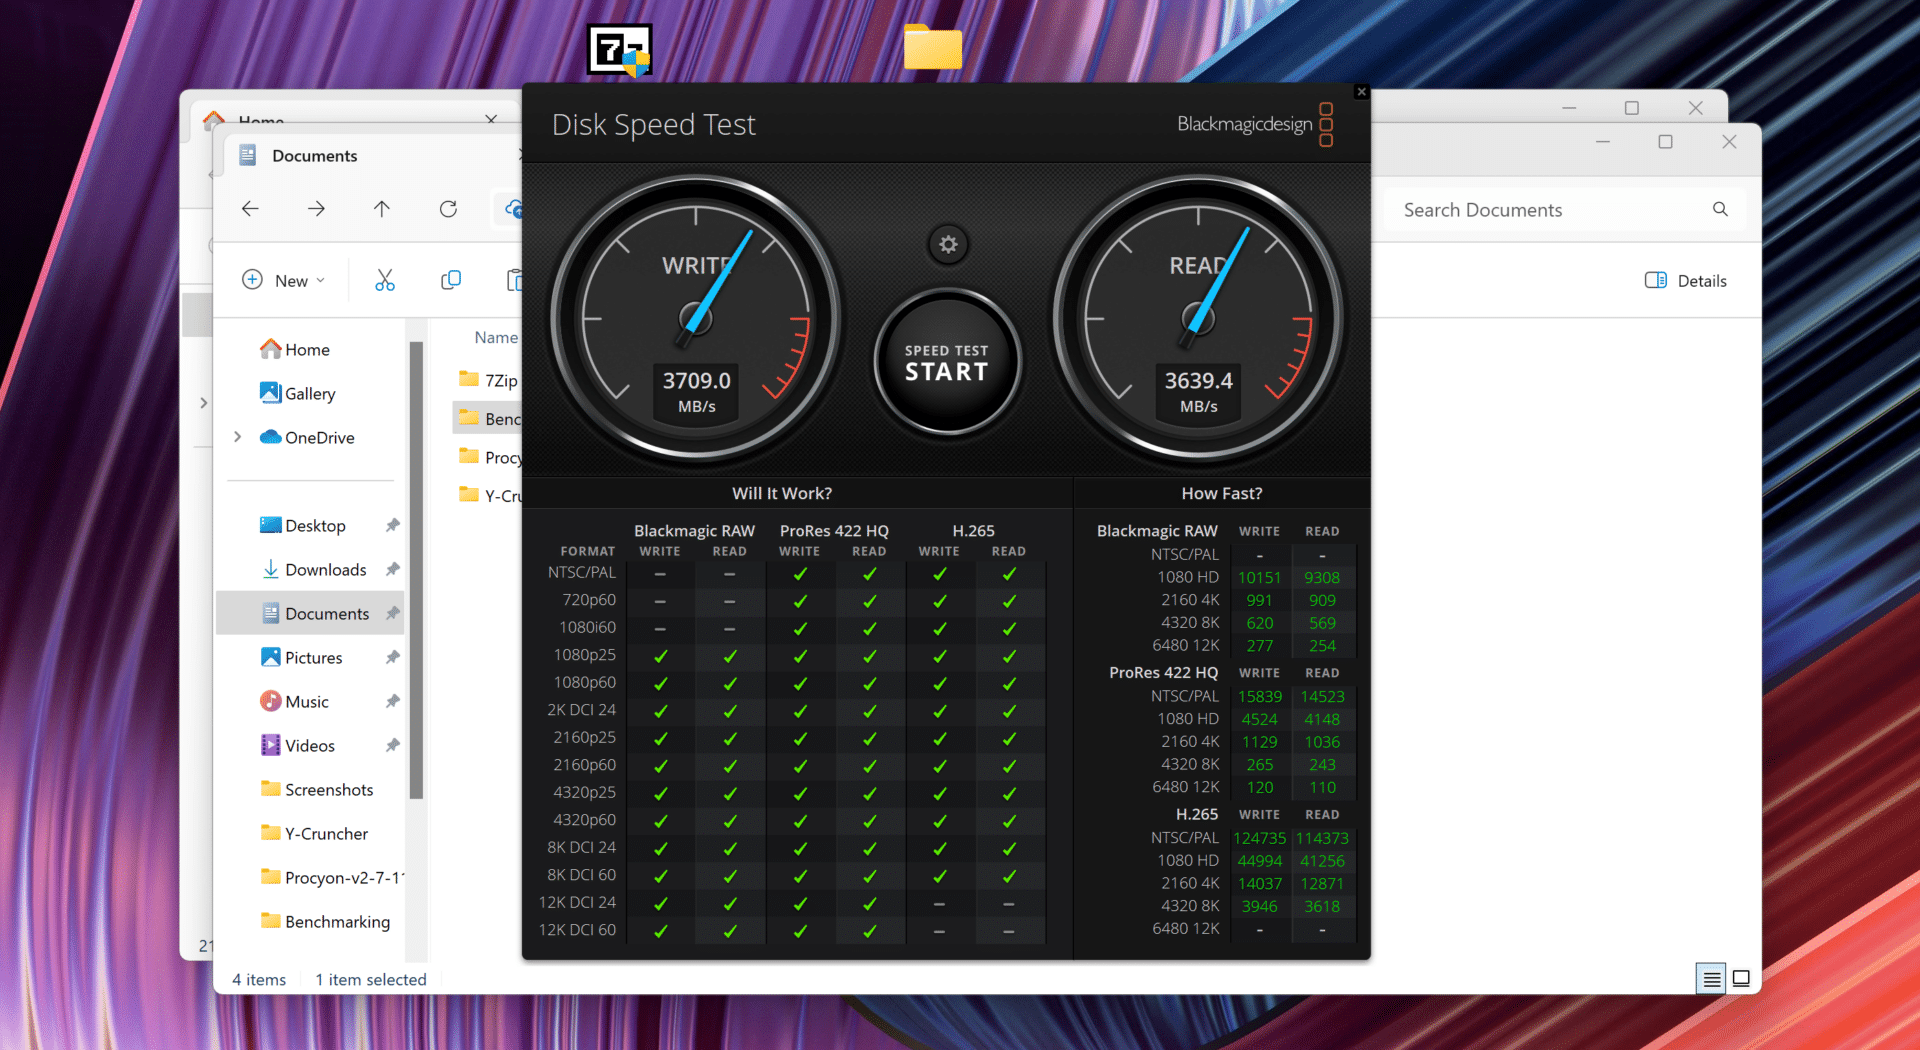This screenshot has width=1920, height=1050.
Task: Click the Will It Work? heading
Action: click(781, 493)
